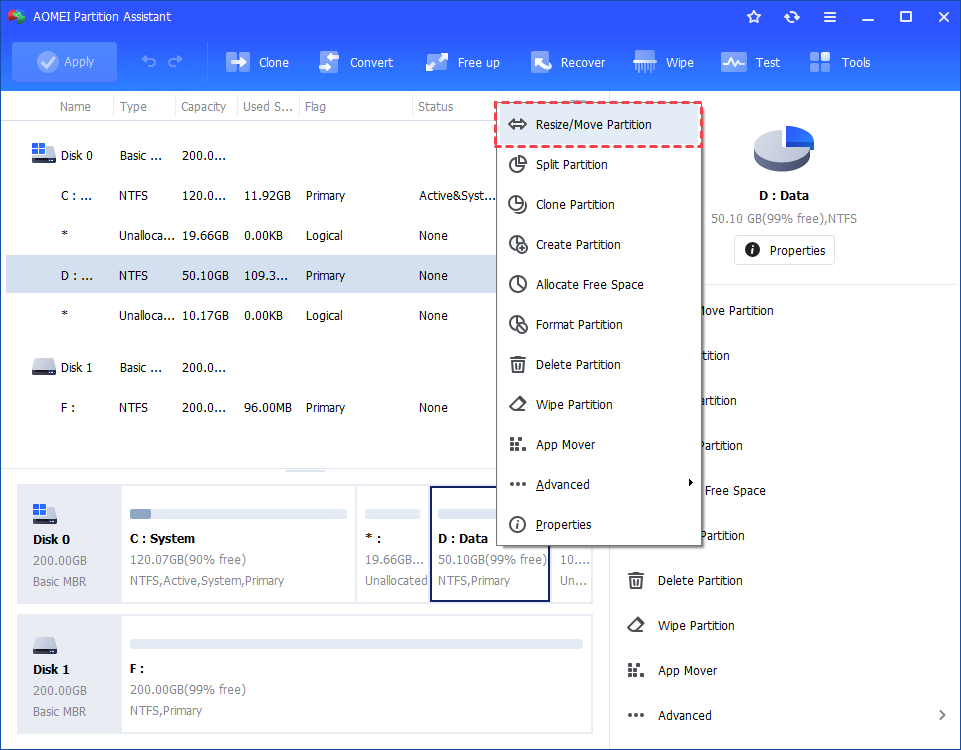
Task: Select the F: partition row in list
Action: [250, 408]
